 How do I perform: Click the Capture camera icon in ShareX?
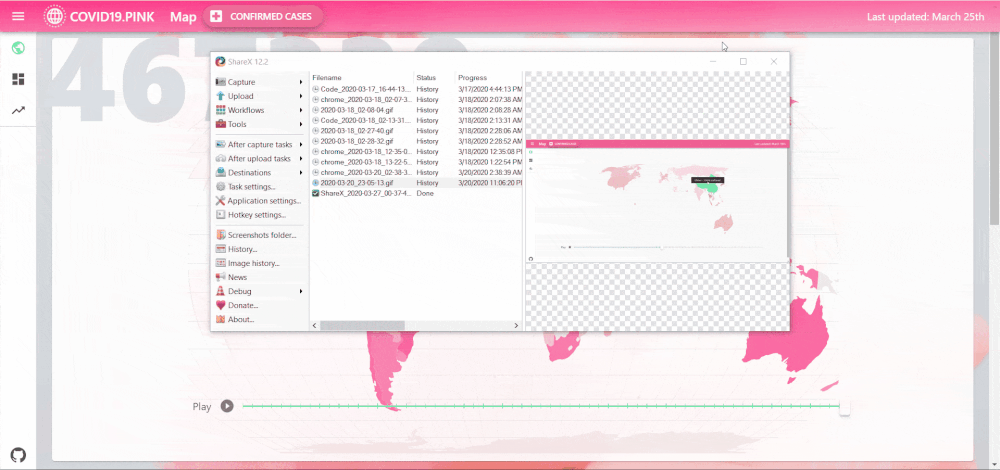click(221, 82)
